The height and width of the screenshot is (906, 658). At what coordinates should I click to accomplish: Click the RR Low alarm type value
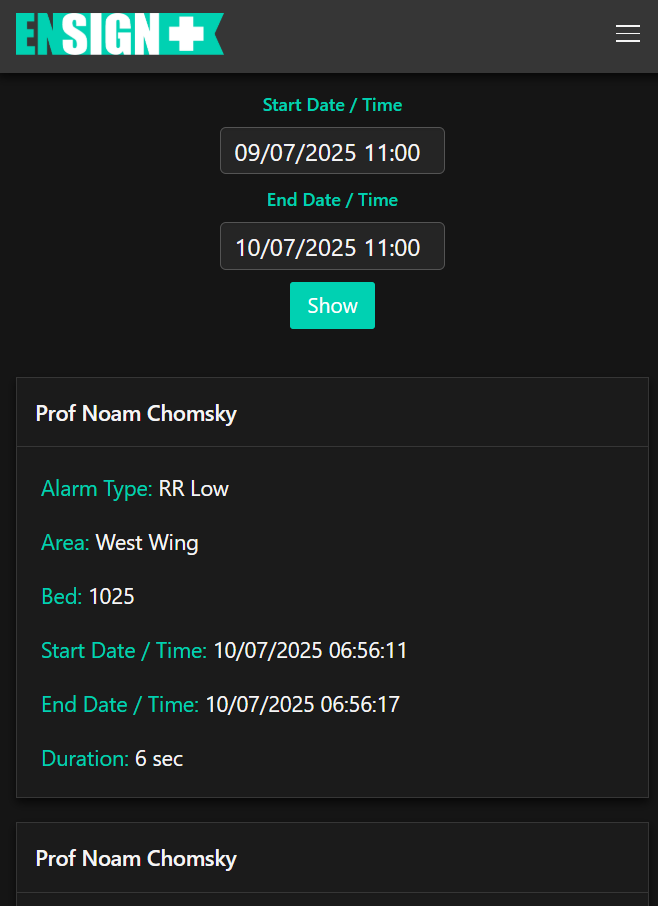pos(193,489)
